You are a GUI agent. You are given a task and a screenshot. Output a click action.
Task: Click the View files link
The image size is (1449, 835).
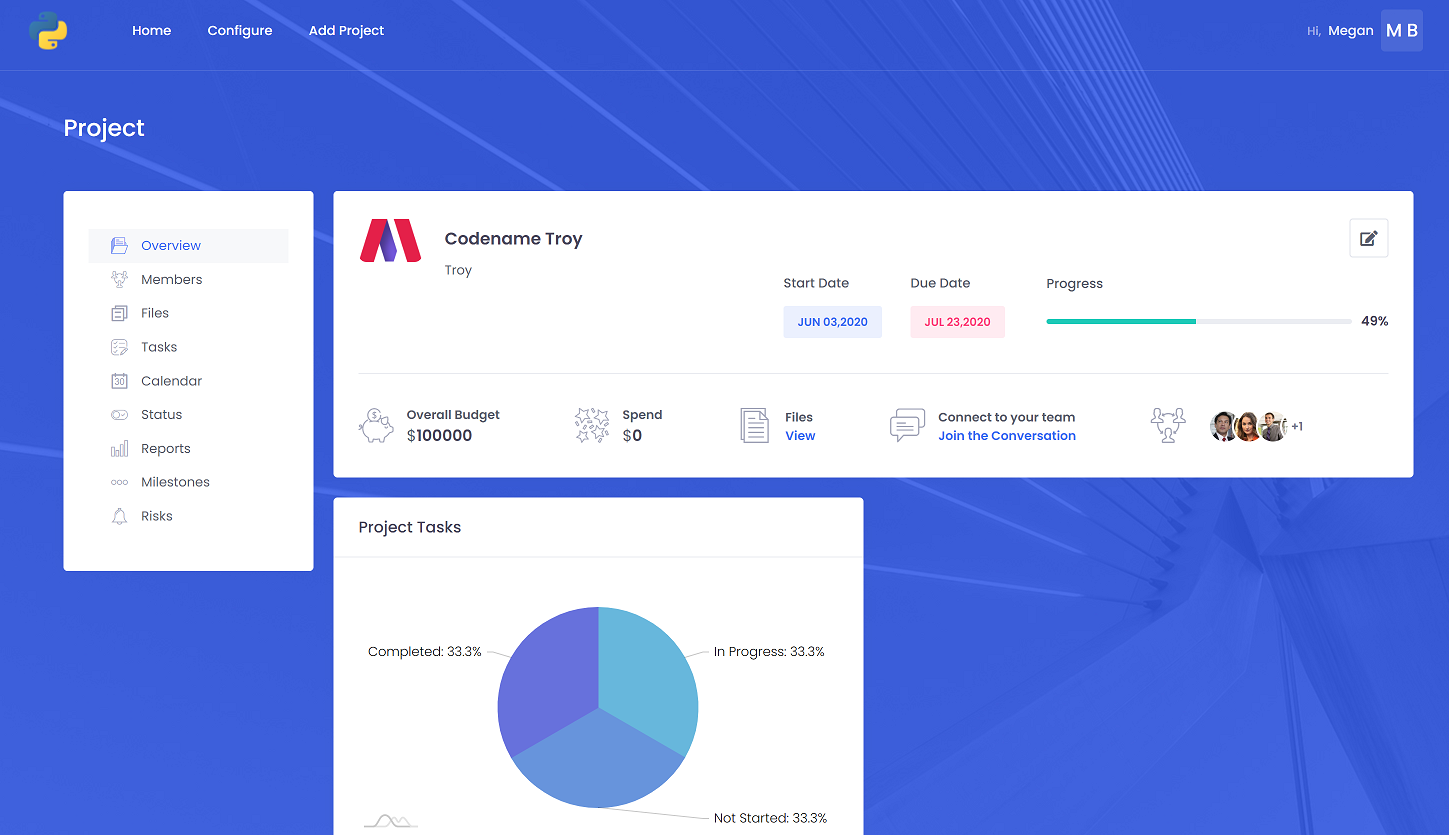coord(800,436)
